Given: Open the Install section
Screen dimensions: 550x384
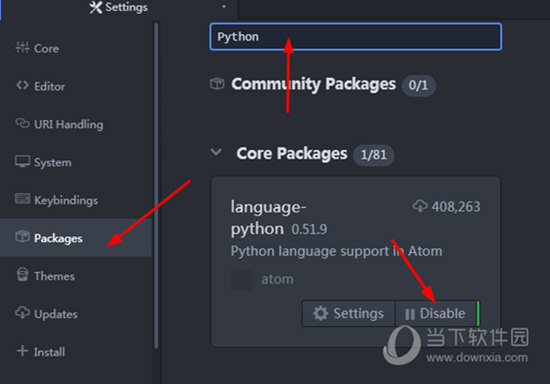Looking at the screenshot, I should (x=75, y=351).
